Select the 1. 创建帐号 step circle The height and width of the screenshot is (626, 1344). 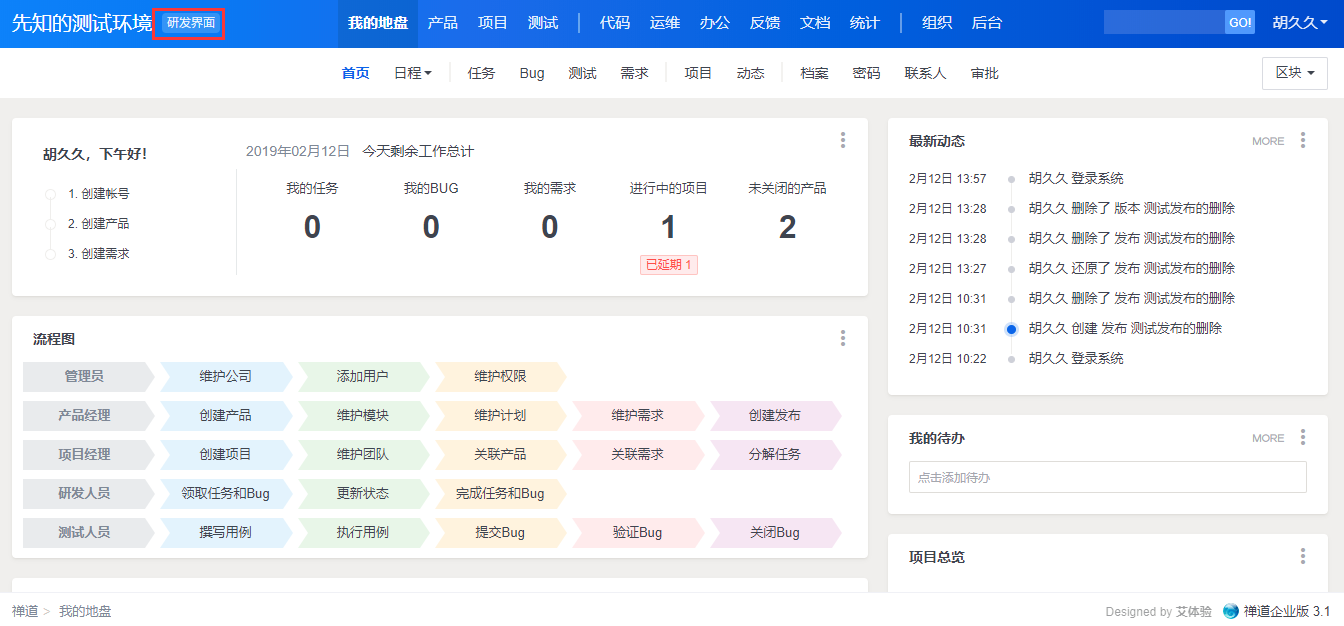click(x=50, y=194)
